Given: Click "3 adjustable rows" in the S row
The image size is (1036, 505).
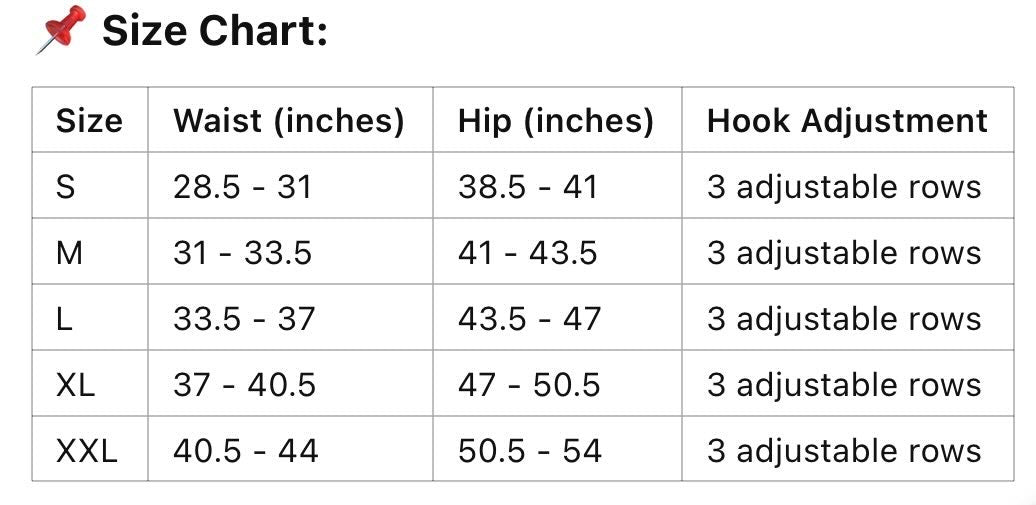Looking at the screenshot, I should pyautogui.click(x=844, y=187).
